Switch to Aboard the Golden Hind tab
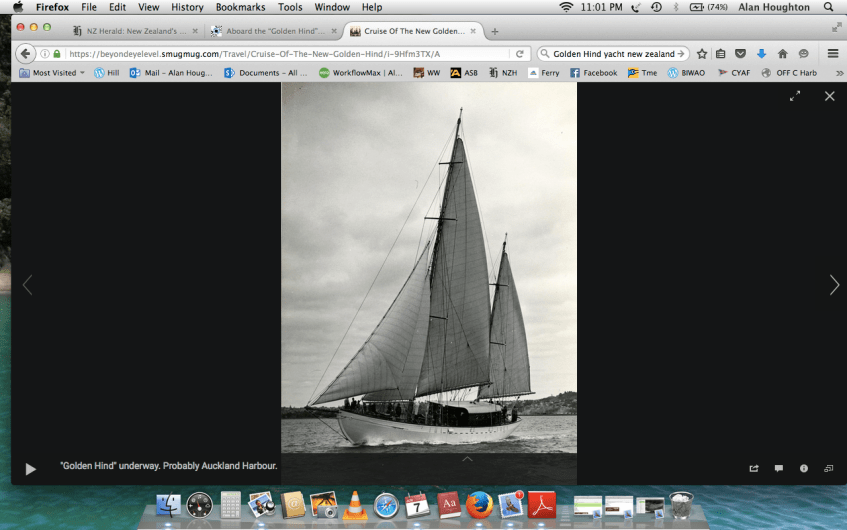Screen dimensions: 847x530 [x=272, y=31]
